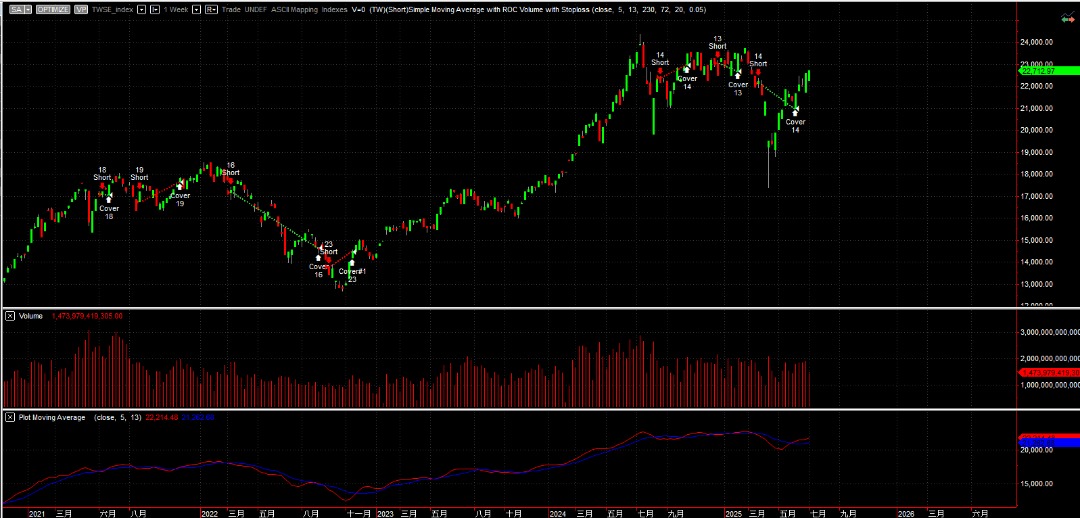Click the bar-step icon before 1 Week
Viewport: 1080px width, 518px height.
pos(155,10)
